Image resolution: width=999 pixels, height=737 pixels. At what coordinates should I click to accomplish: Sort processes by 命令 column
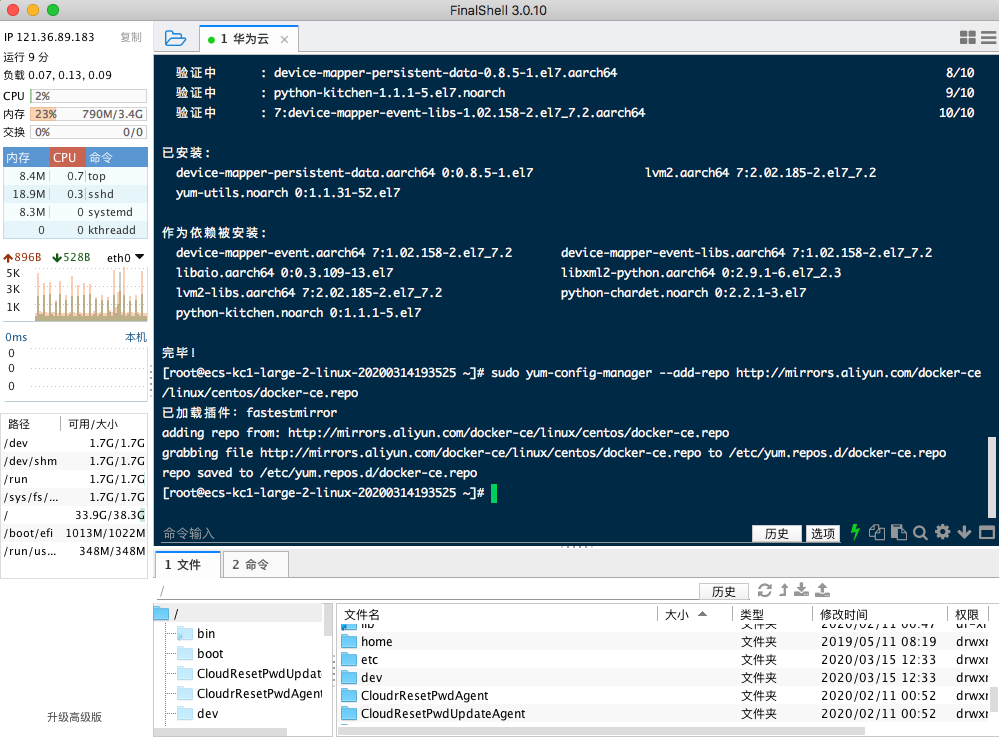[116, 157]
